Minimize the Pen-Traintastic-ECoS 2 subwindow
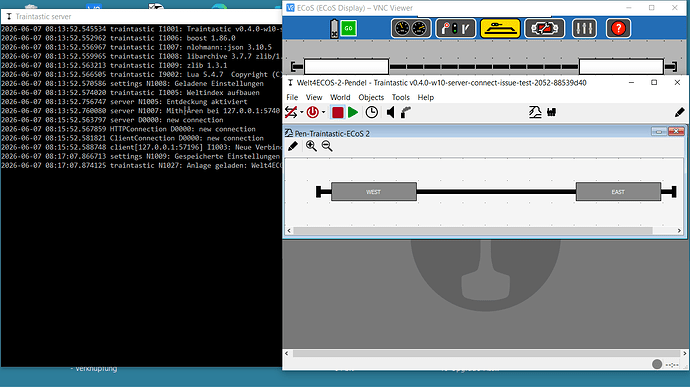The width and height of the screenshot is (690, 387). tap(659, 131)
